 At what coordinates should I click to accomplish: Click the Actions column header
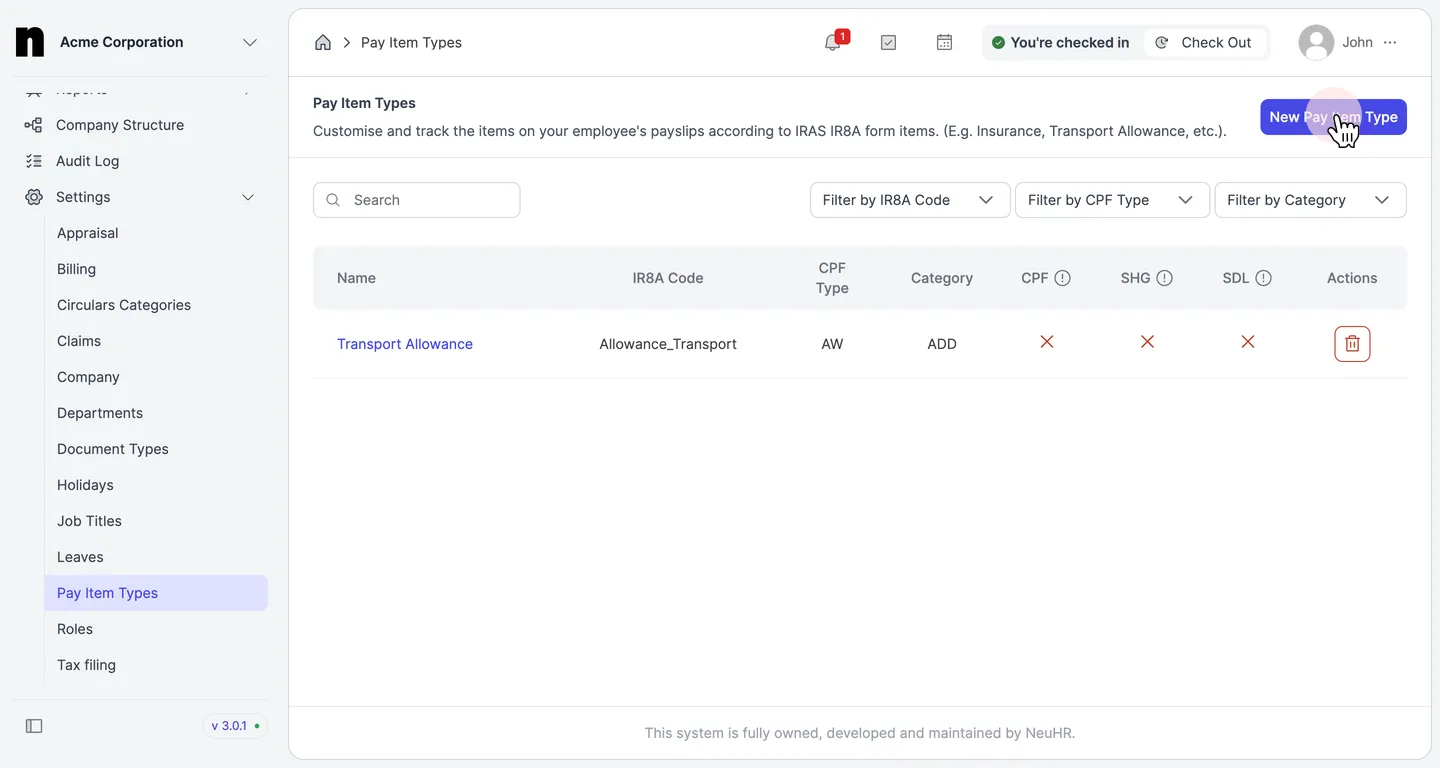pyautogui.click(x=1352, y=278)
